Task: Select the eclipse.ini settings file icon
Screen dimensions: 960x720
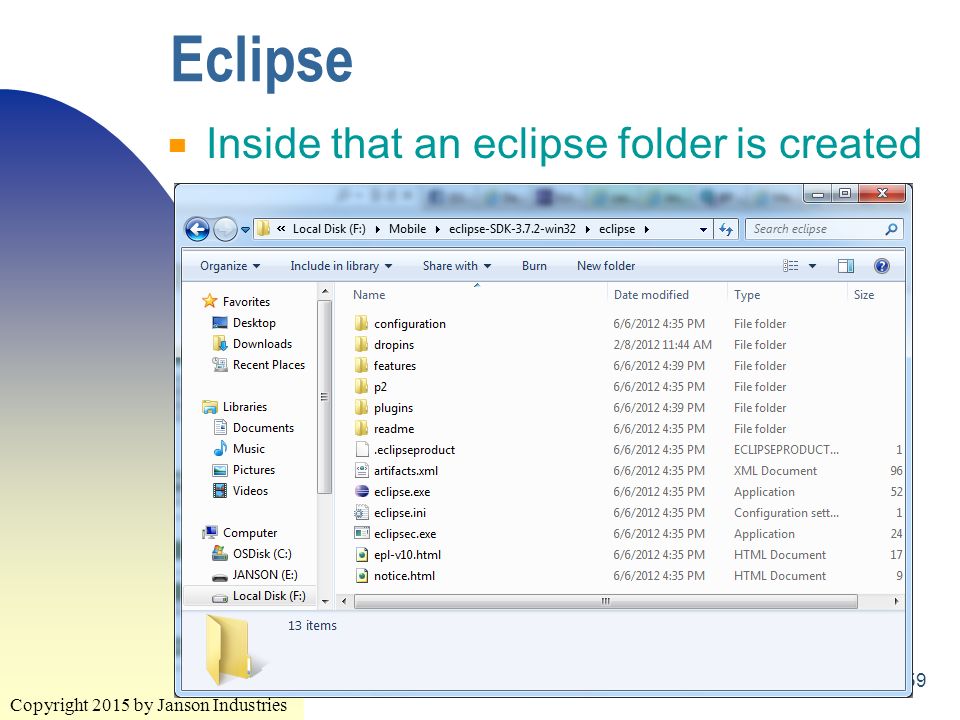Action: (x=362, y=512)
